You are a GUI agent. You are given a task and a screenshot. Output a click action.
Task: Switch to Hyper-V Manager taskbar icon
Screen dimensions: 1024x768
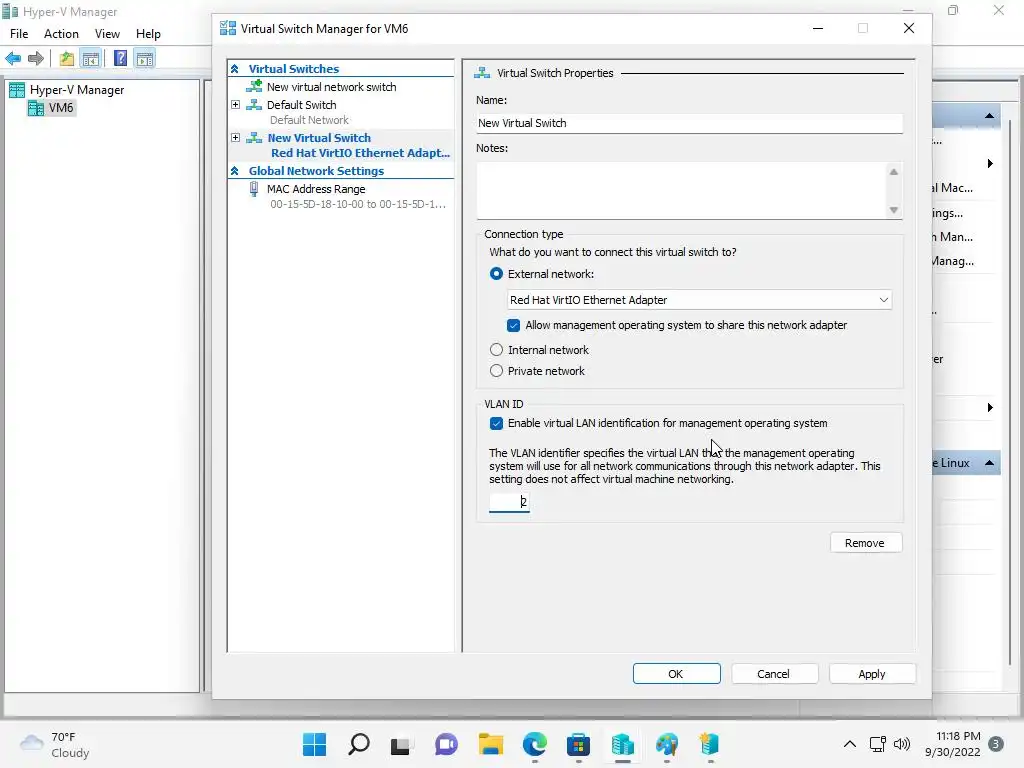pos(622,744)
